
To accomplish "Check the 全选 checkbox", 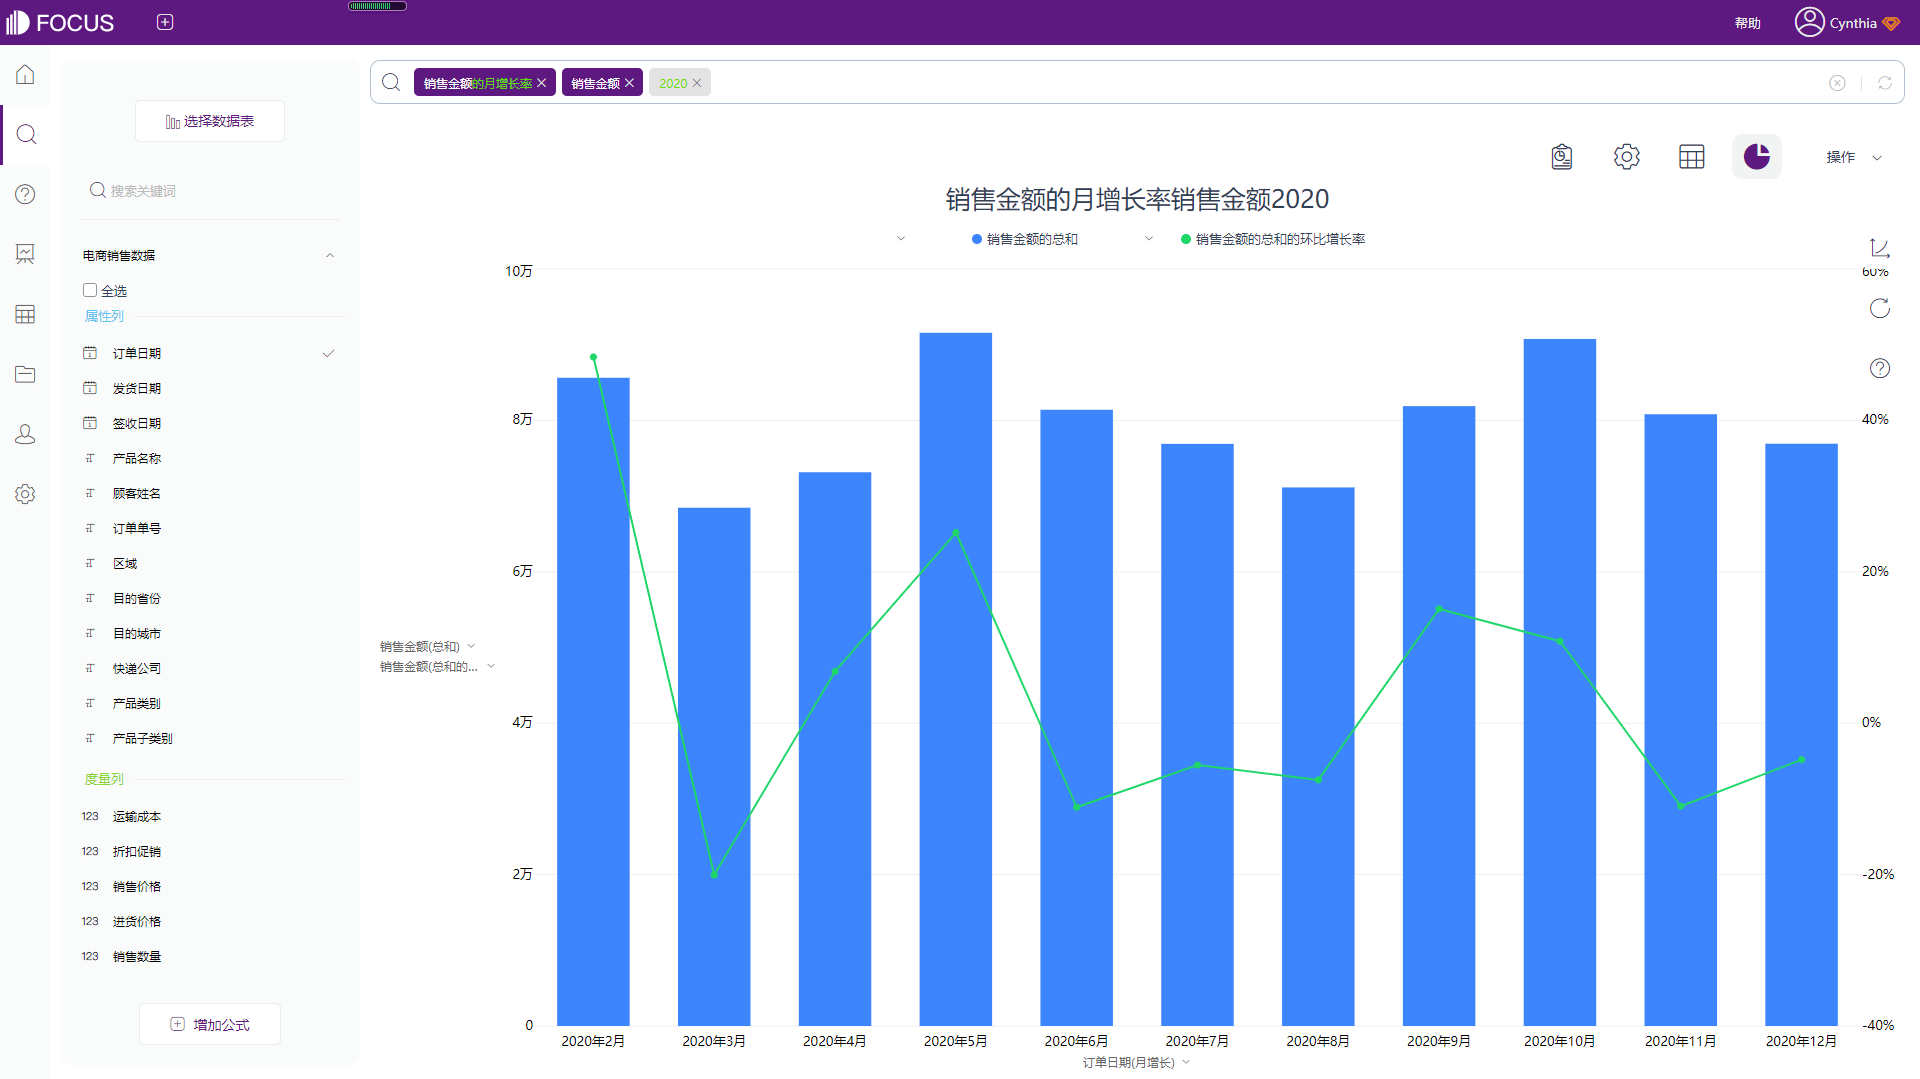I will (x=90, y=290).
